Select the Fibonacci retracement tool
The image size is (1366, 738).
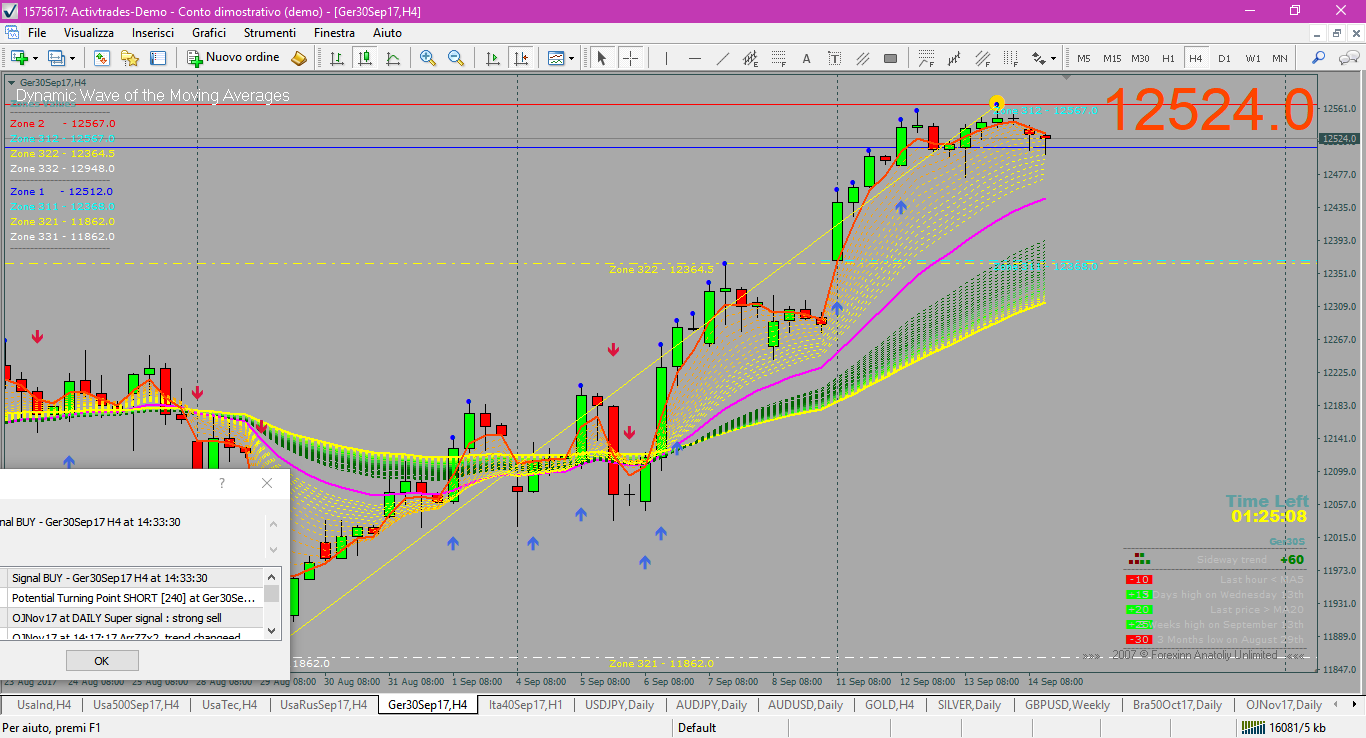(x=778, y=58)
